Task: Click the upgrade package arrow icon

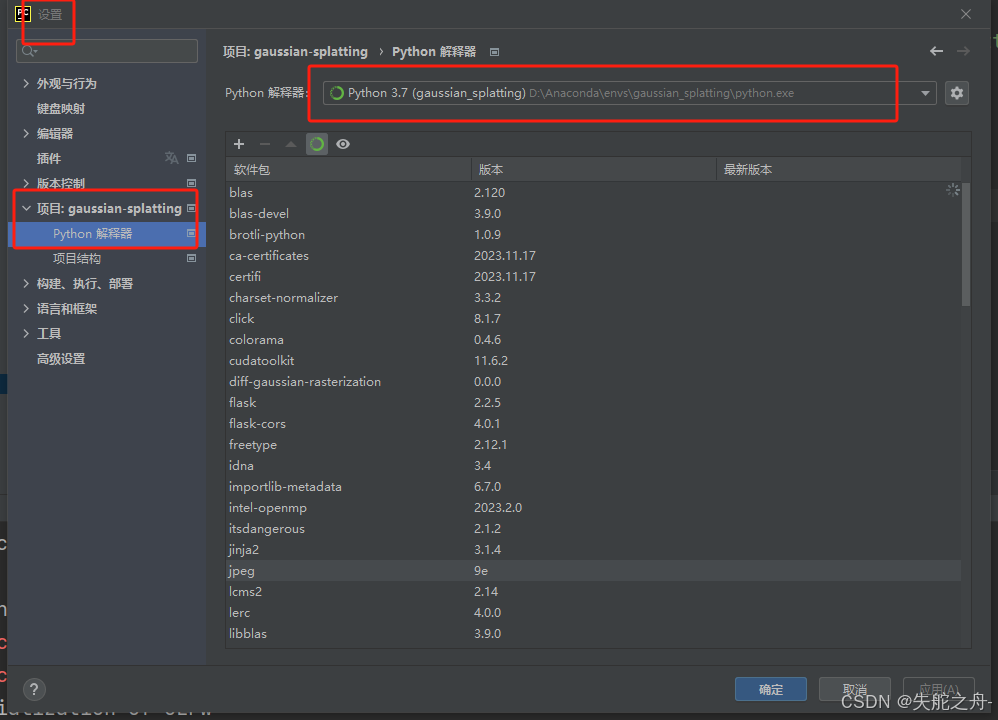Action: point(291,144)
